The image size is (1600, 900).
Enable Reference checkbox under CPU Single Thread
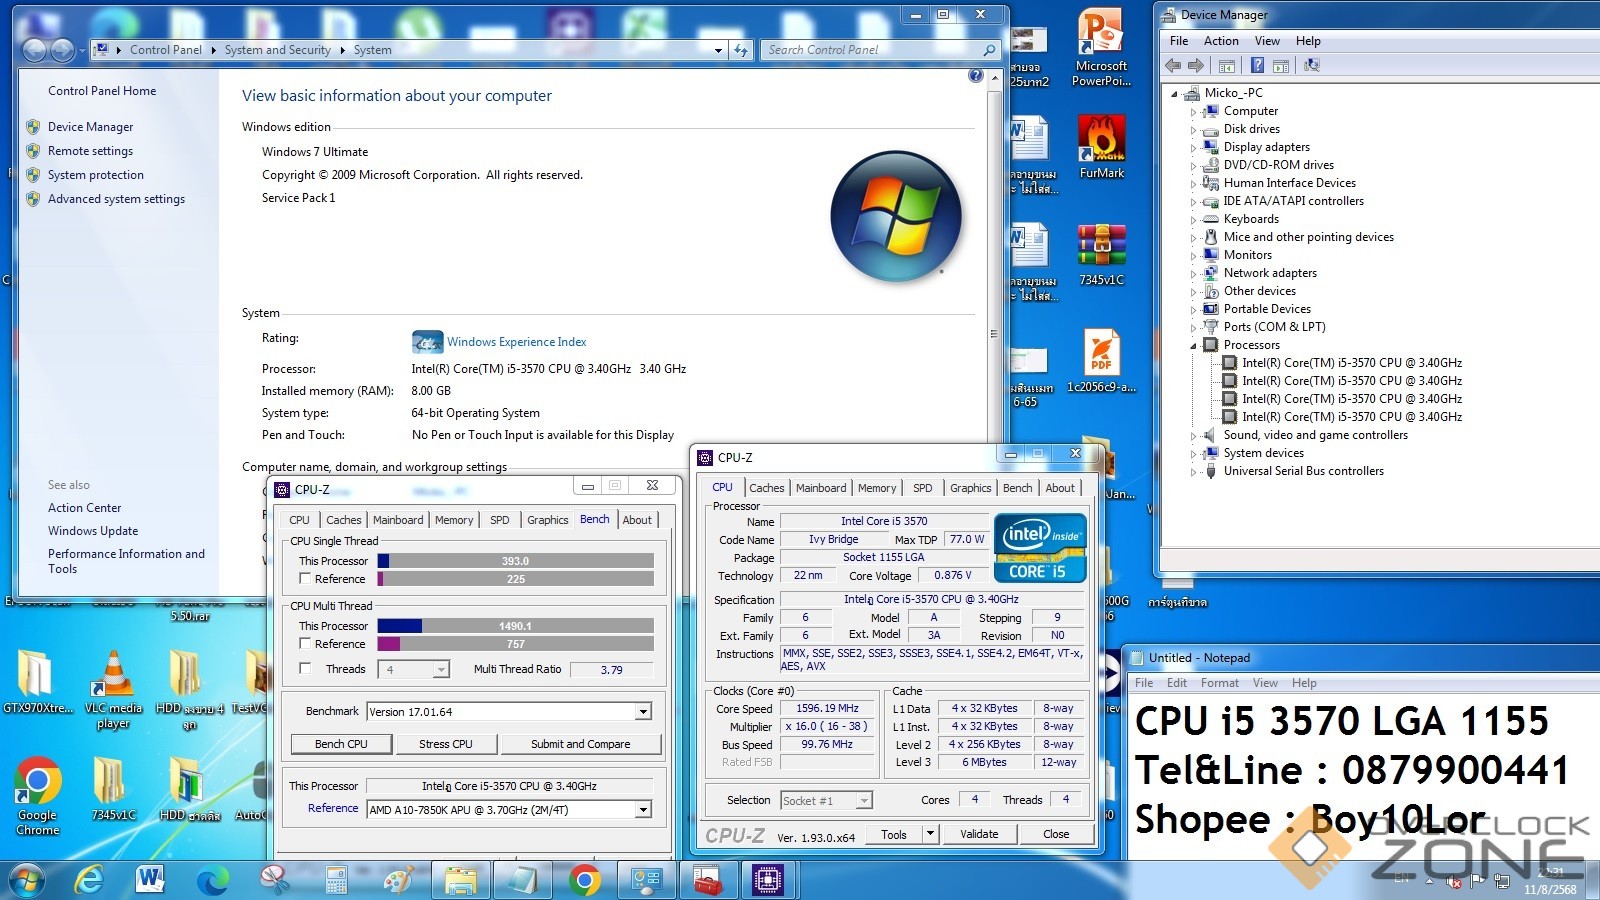(x=306, y=578)
